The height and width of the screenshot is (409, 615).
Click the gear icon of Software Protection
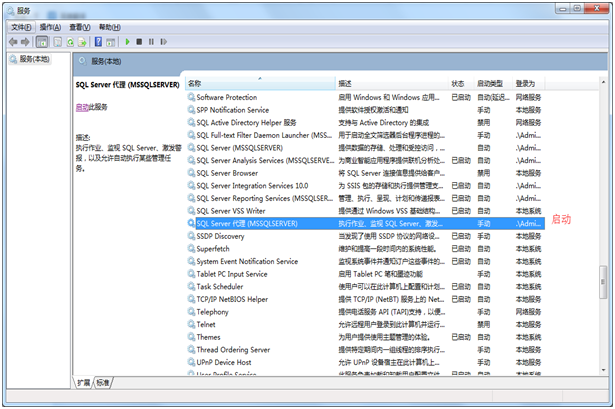[191, 97]
